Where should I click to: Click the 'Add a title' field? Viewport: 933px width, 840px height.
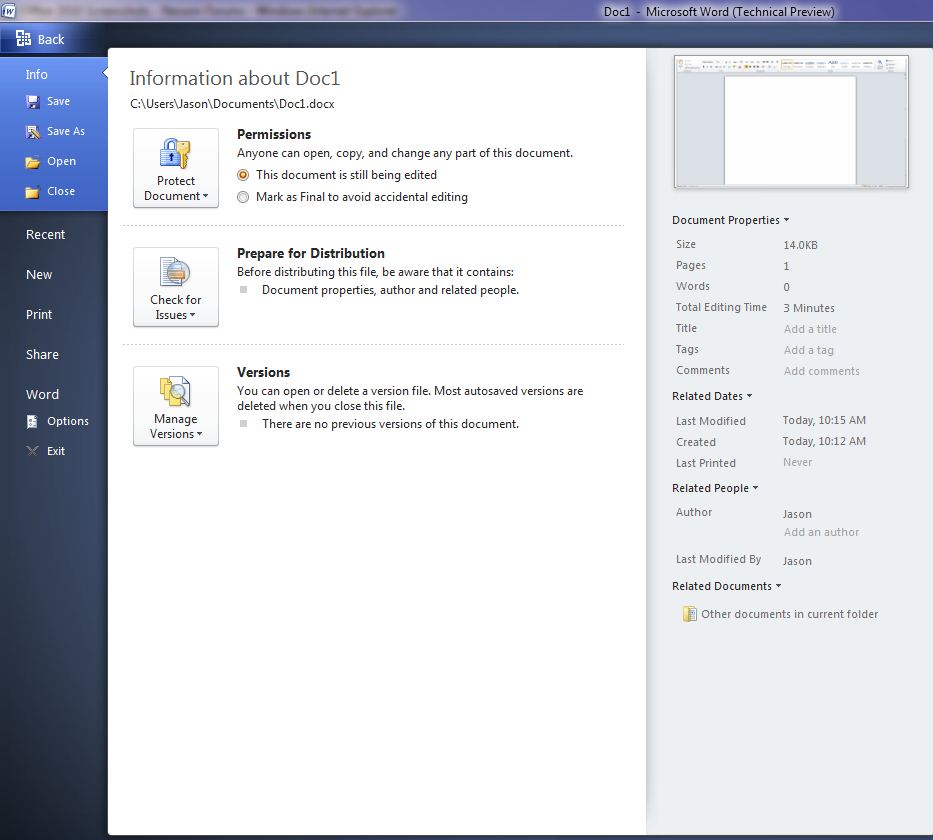(x=810, y=329)
